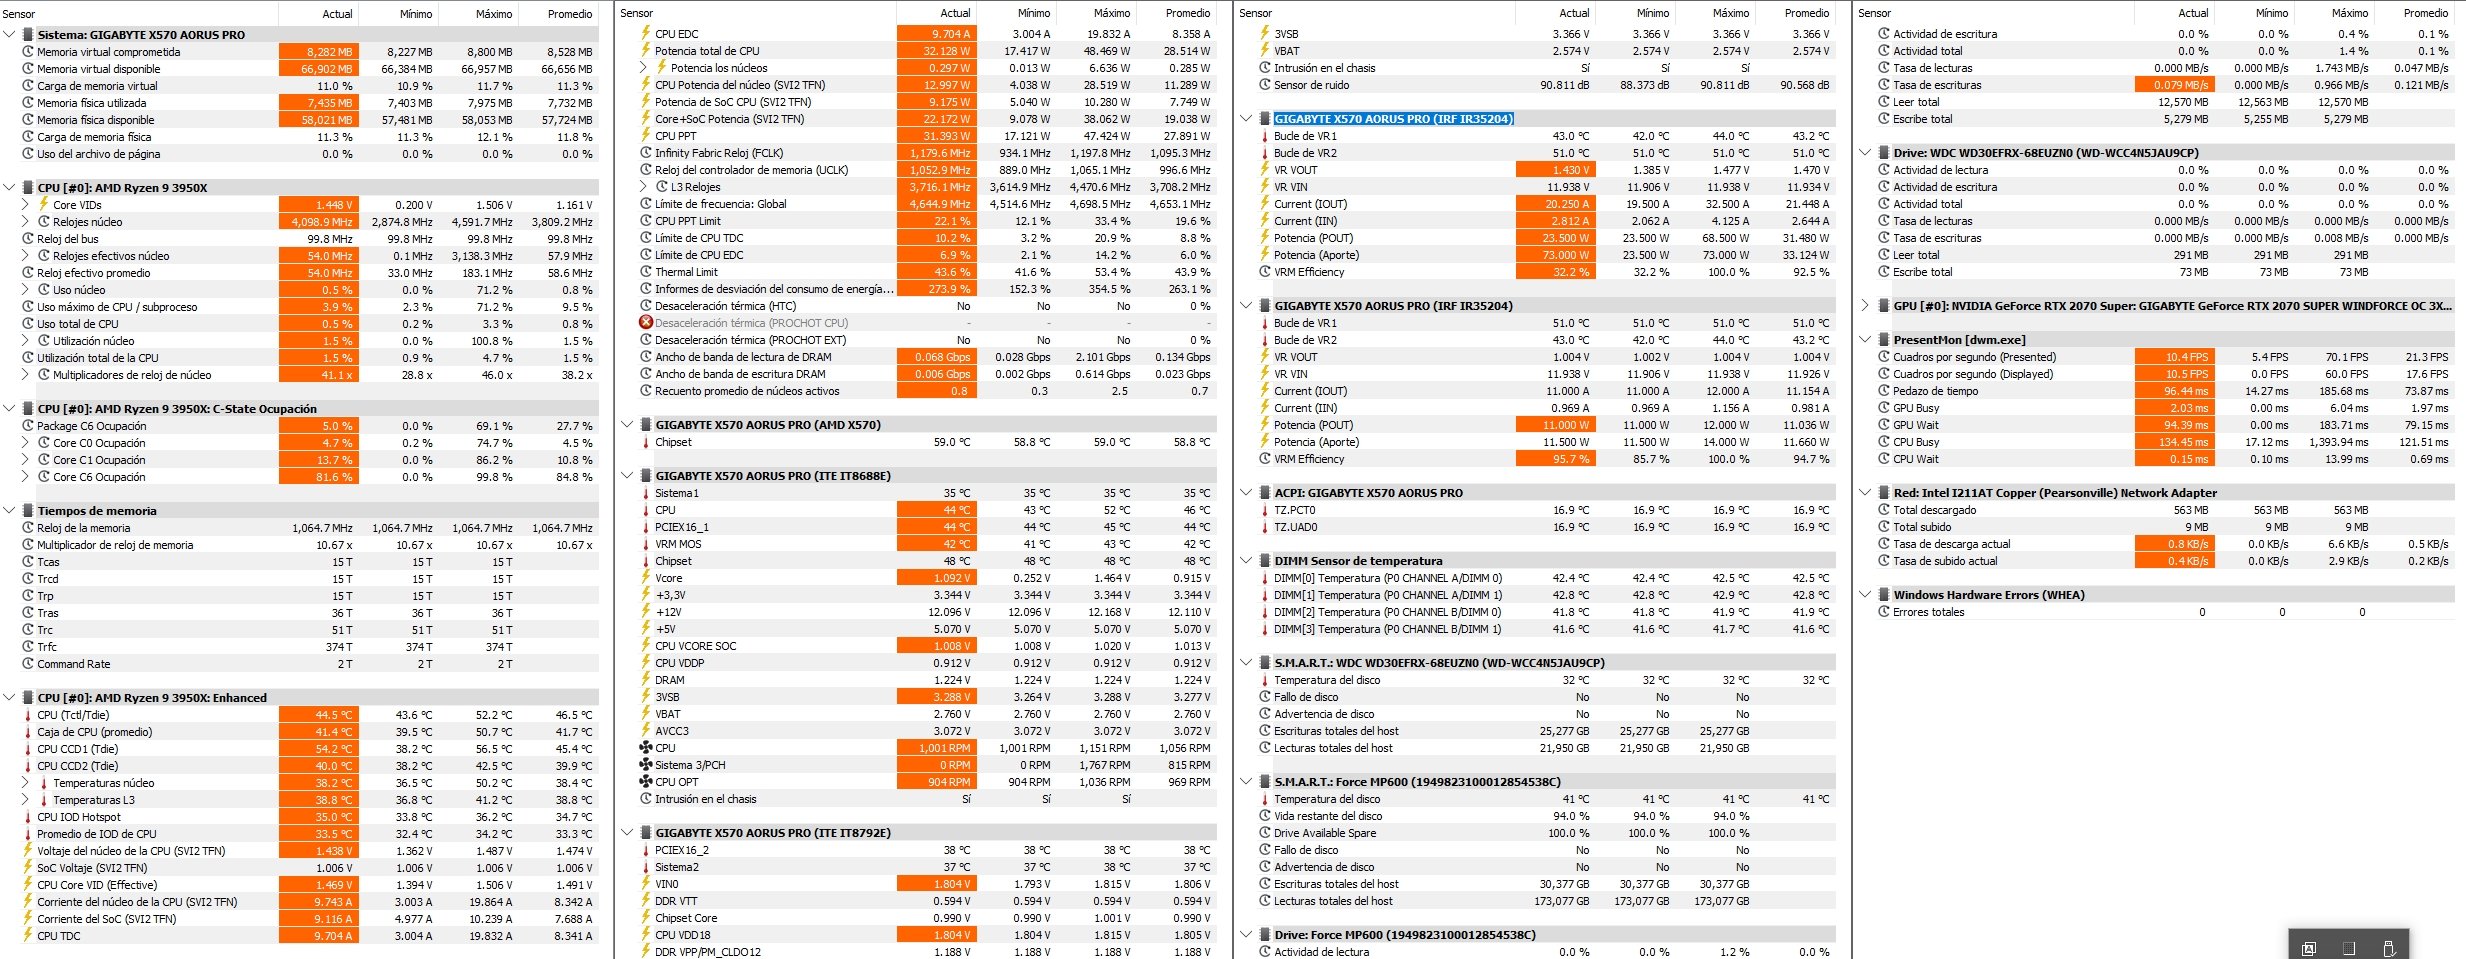Image resolution: width=2466 pixels, height=959 pixels.
Task: Click the thermometer icon of DIMM[0] Temperatura
Action: 1265,578
